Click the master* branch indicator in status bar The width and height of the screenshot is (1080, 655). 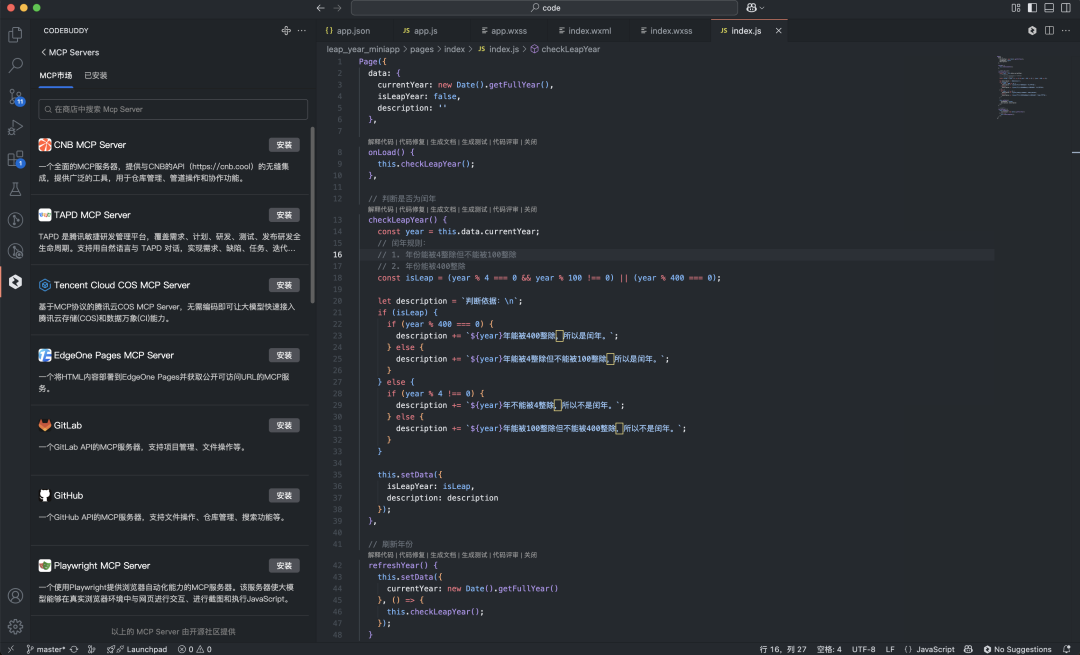click(x=45, y=648)
